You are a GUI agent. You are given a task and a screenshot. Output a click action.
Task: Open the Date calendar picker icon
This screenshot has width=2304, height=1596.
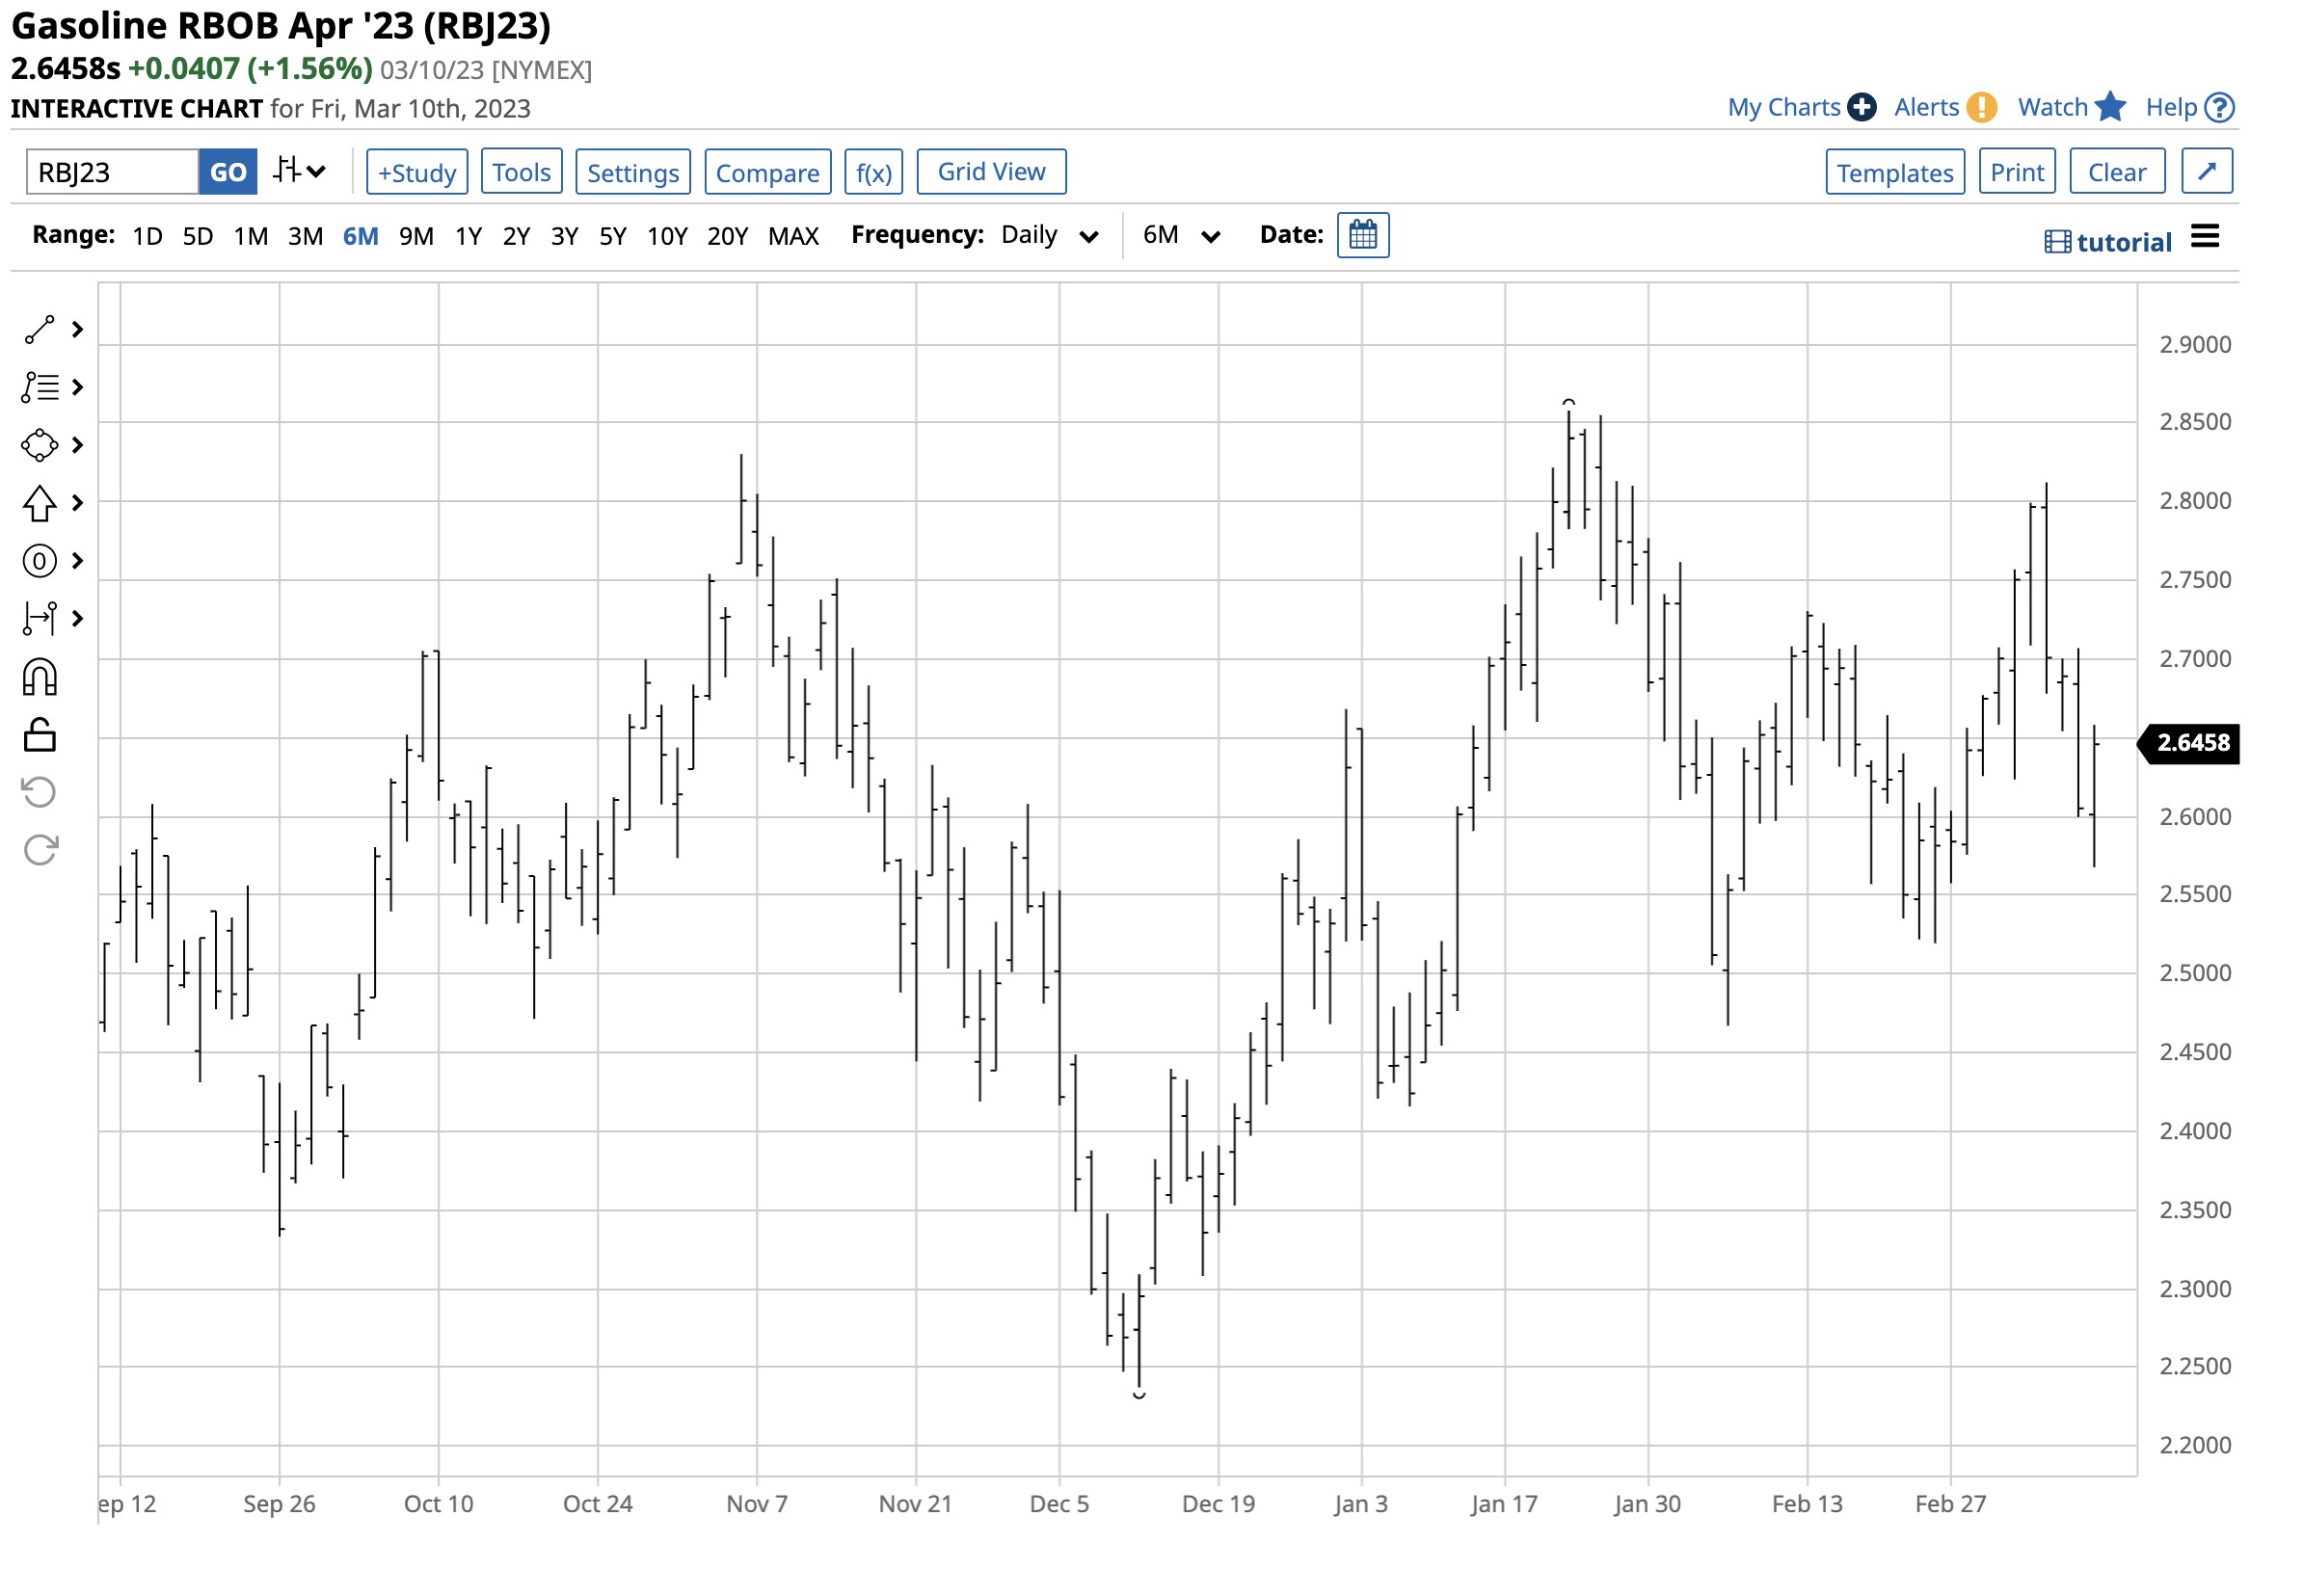[x=1365, y=235]
